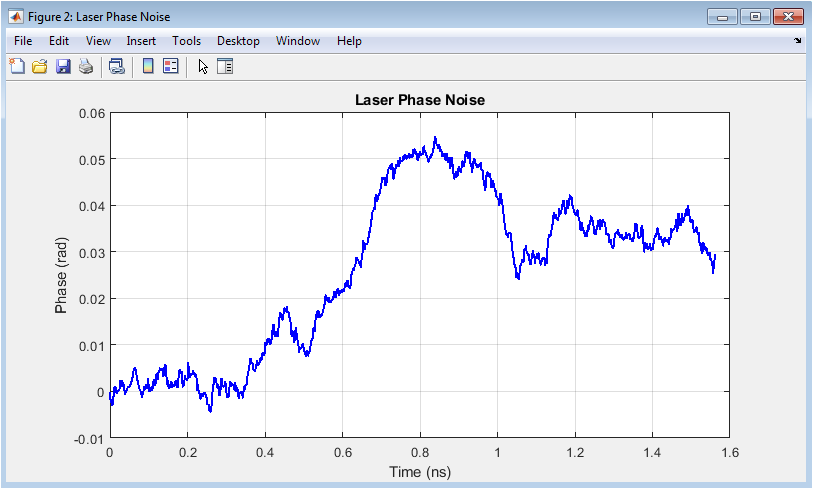Expand the View menu
Viewport: 813px width, 489px height.
coord(98,41)
